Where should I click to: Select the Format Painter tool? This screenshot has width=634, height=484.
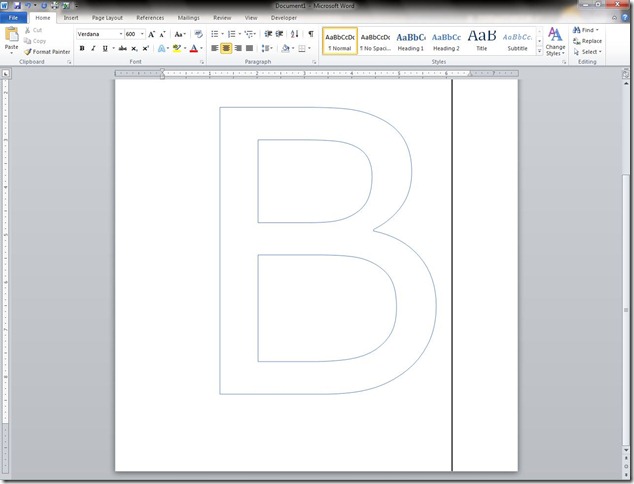click(x=47, y=51)
